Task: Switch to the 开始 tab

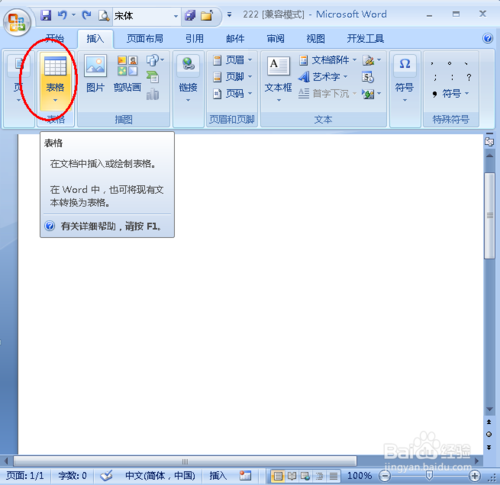Action: [x=55, y=39]
